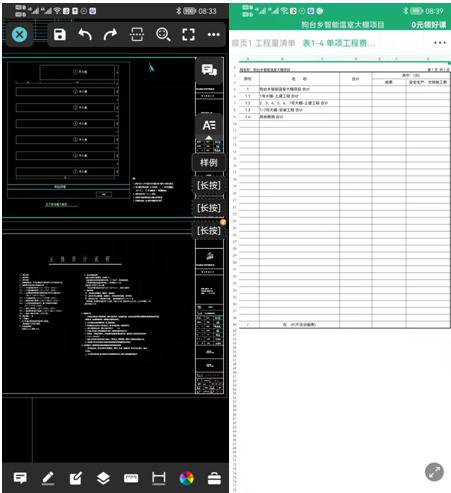Undo the last drawing action

(85, 35)
